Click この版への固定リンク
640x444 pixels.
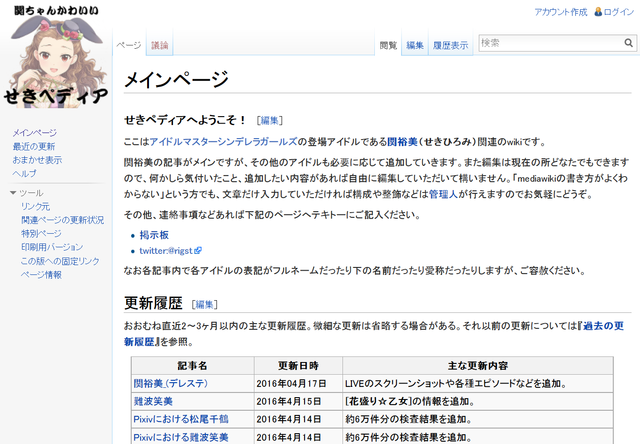(60, 261)
